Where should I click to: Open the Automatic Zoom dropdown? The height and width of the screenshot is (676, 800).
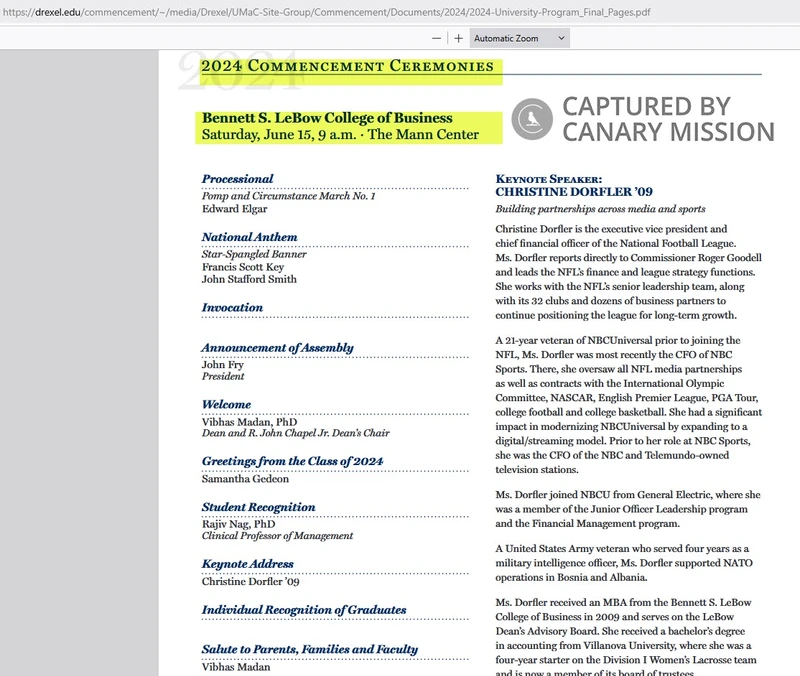[519, 38]
